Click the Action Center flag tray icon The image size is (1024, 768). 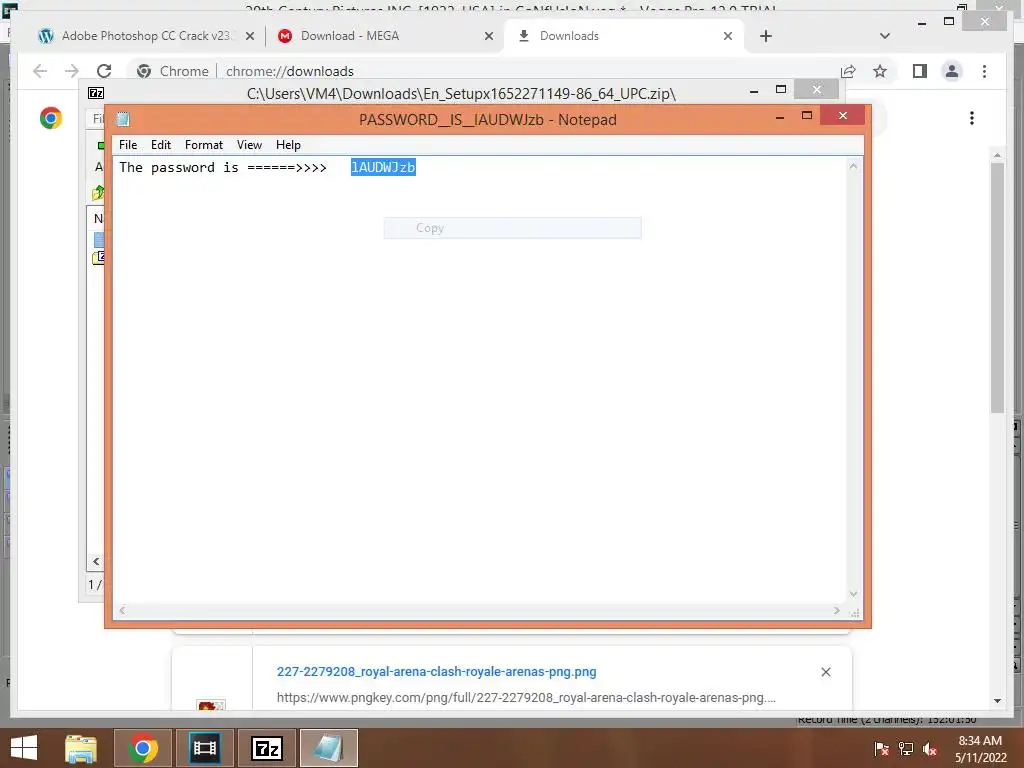[x=881, y=749]
